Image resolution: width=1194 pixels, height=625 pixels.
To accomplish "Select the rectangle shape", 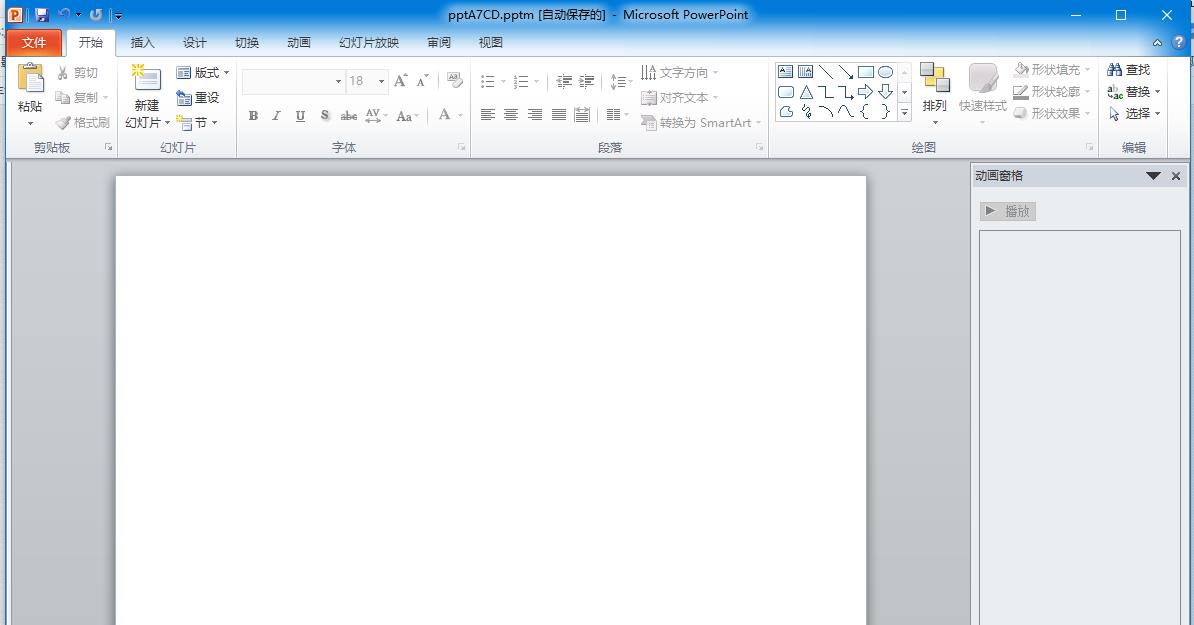I will 866,72.
